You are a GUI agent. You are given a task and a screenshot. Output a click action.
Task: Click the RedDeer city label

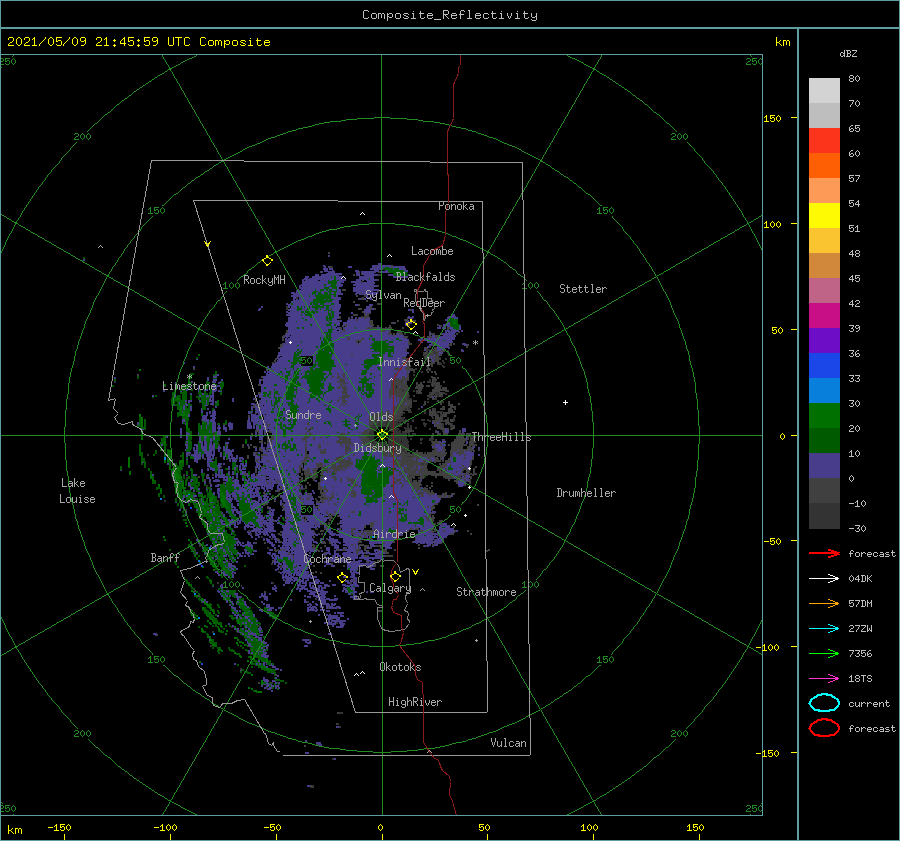coord(424,303)
